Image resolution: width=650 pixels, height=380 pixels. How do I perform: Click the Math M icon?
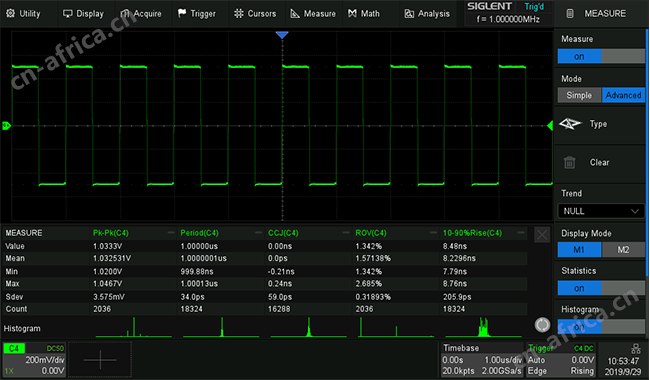point(352,14)
